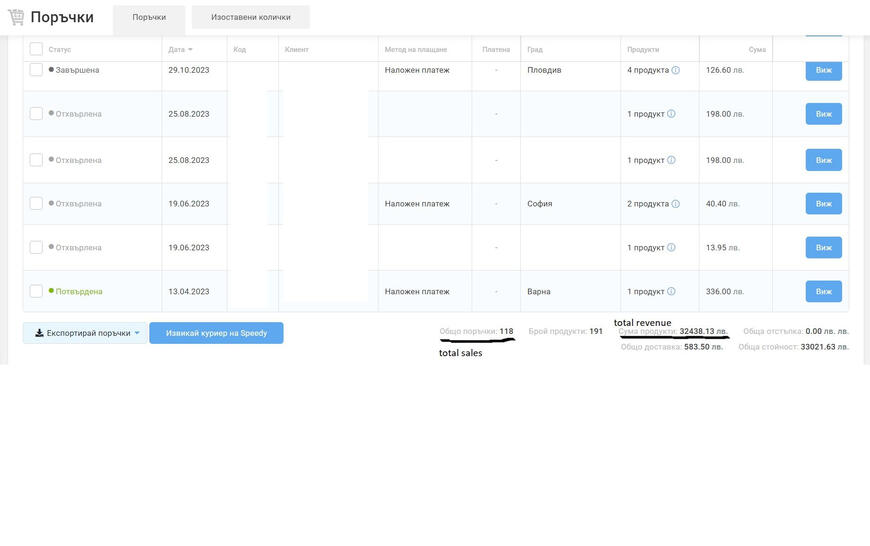Toggle the select-all checkbox in table header

[x=36, y=49]
